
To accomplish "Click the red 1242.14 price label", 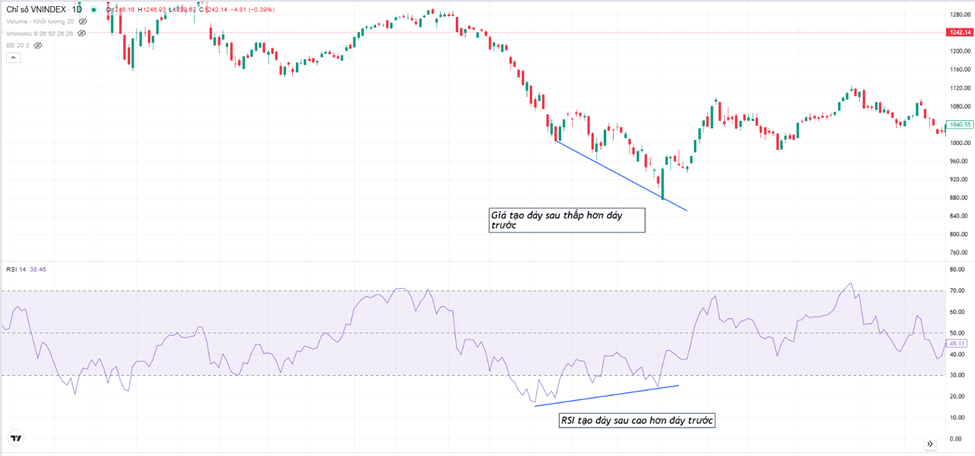I will click(x=959, y=33).
